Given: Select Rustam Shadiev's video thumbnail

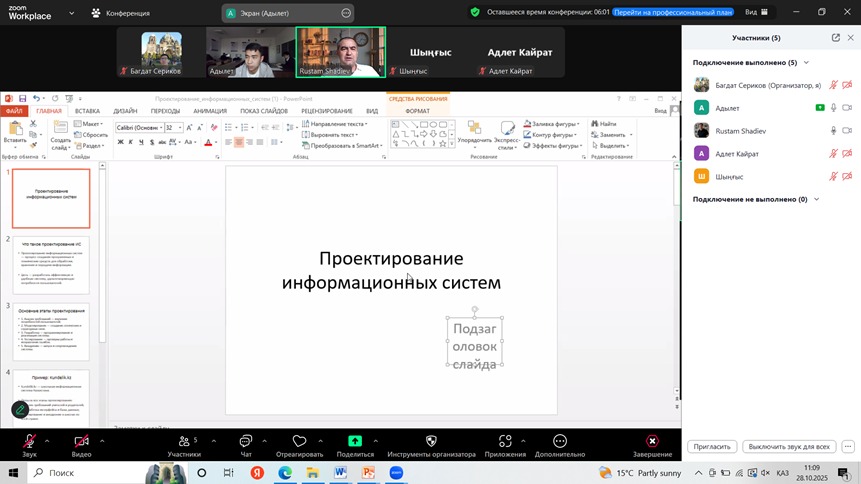Looking at the screenshot, I should 341,52.
